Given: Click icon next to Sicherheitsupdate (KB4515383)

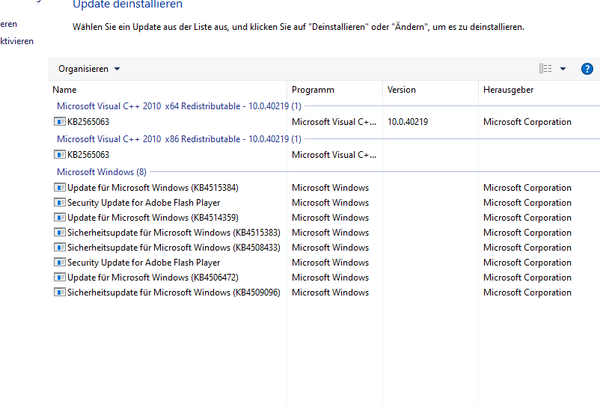Looking at the screenshot, I should 59,232.
